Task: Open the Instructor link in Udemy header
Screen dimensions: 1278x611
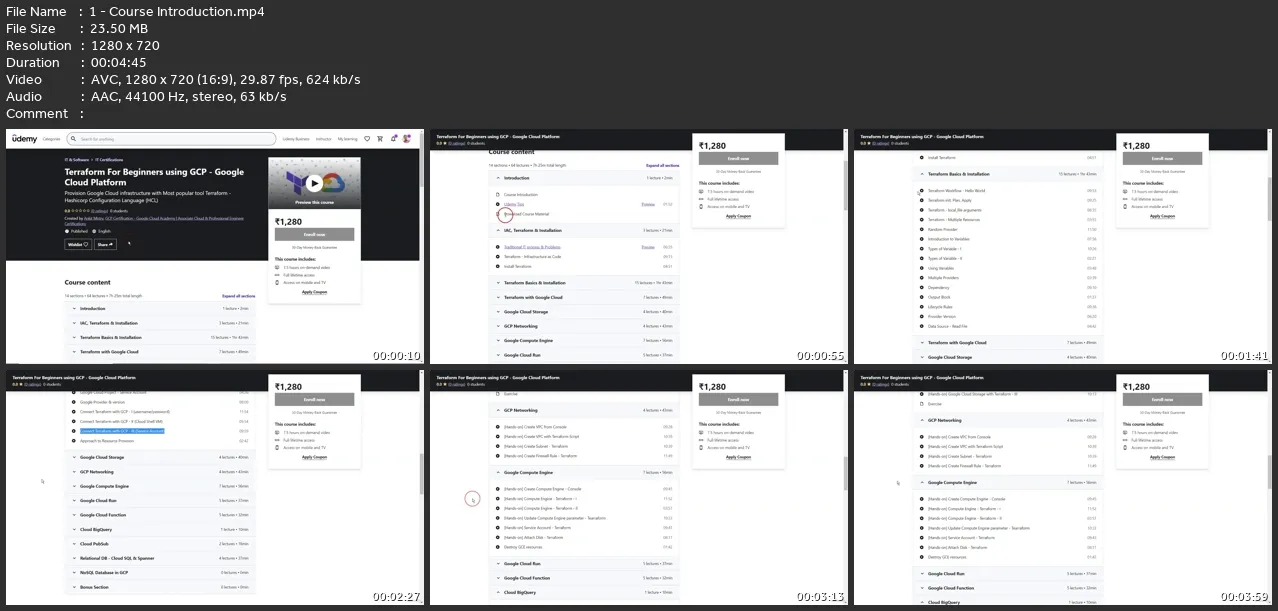Action: click(x=324, y=139)
